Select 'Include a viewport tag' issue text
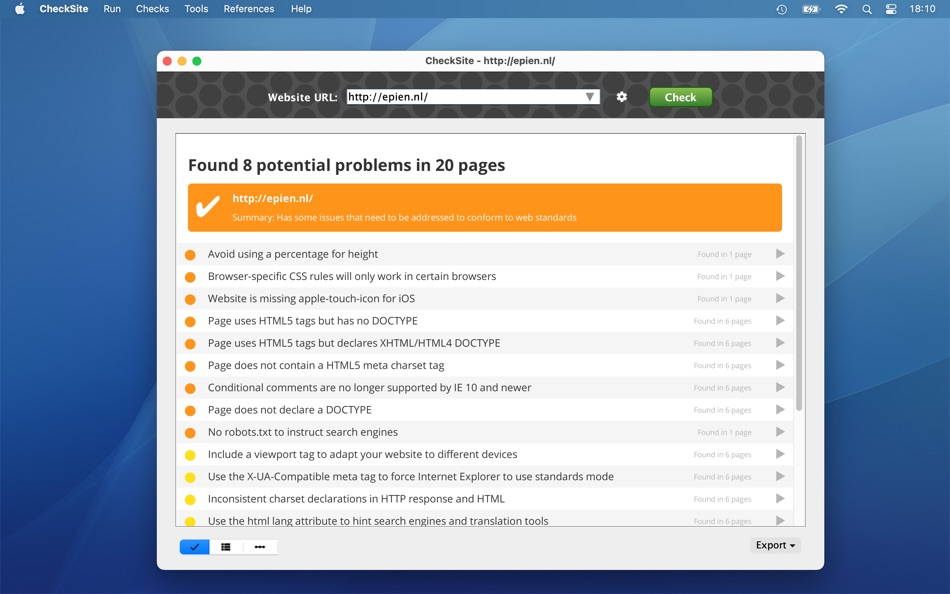Screen dimensions: 950x594 point(362,454)
